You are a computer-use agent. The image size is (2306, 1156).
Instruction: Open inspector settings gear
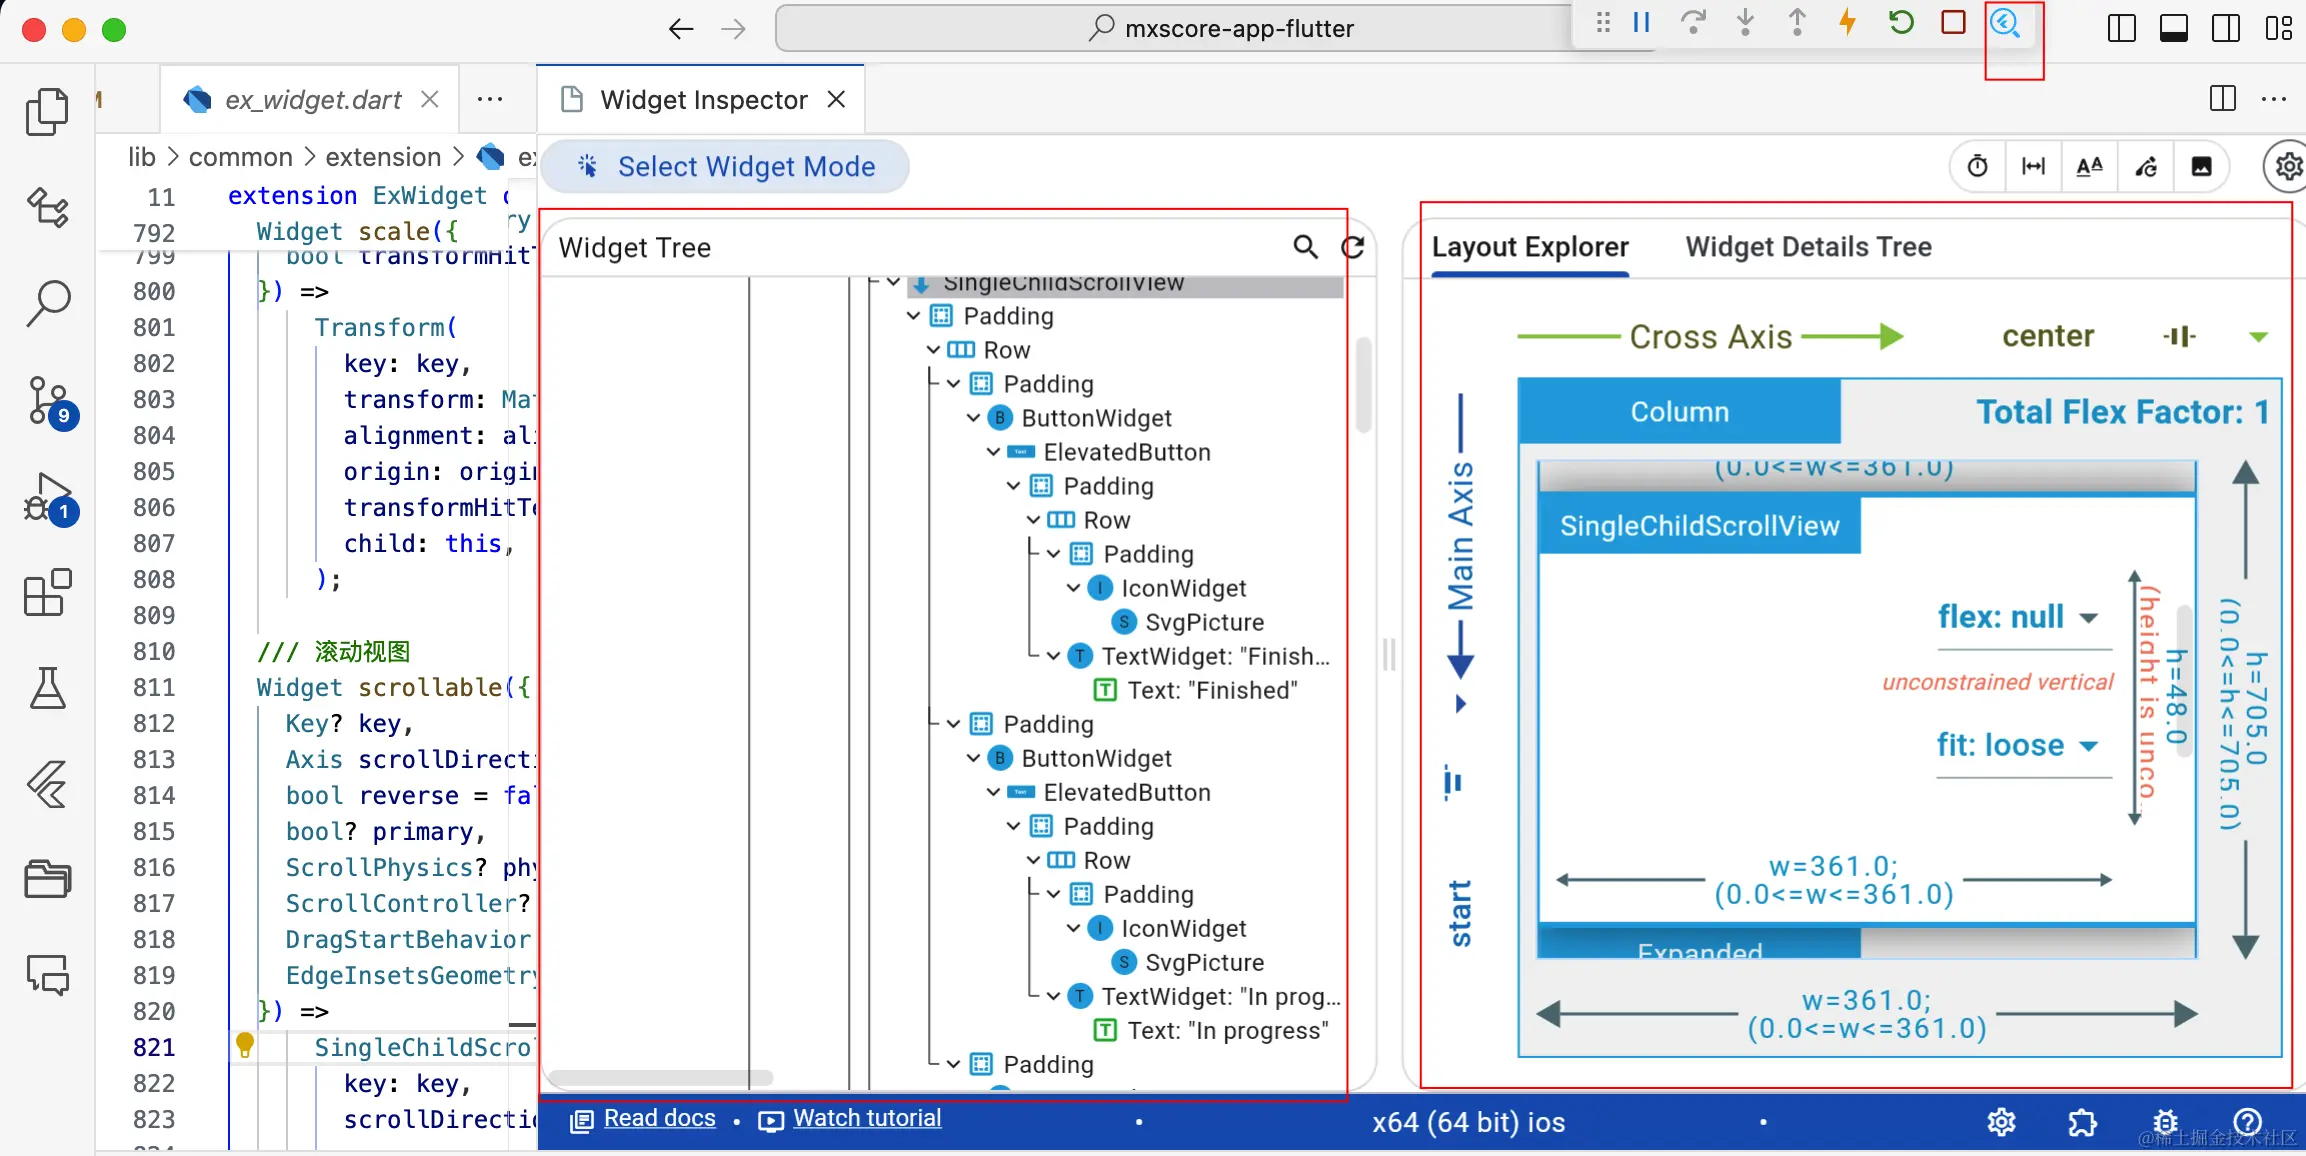pyautogui.click(x=2287, y=166)
